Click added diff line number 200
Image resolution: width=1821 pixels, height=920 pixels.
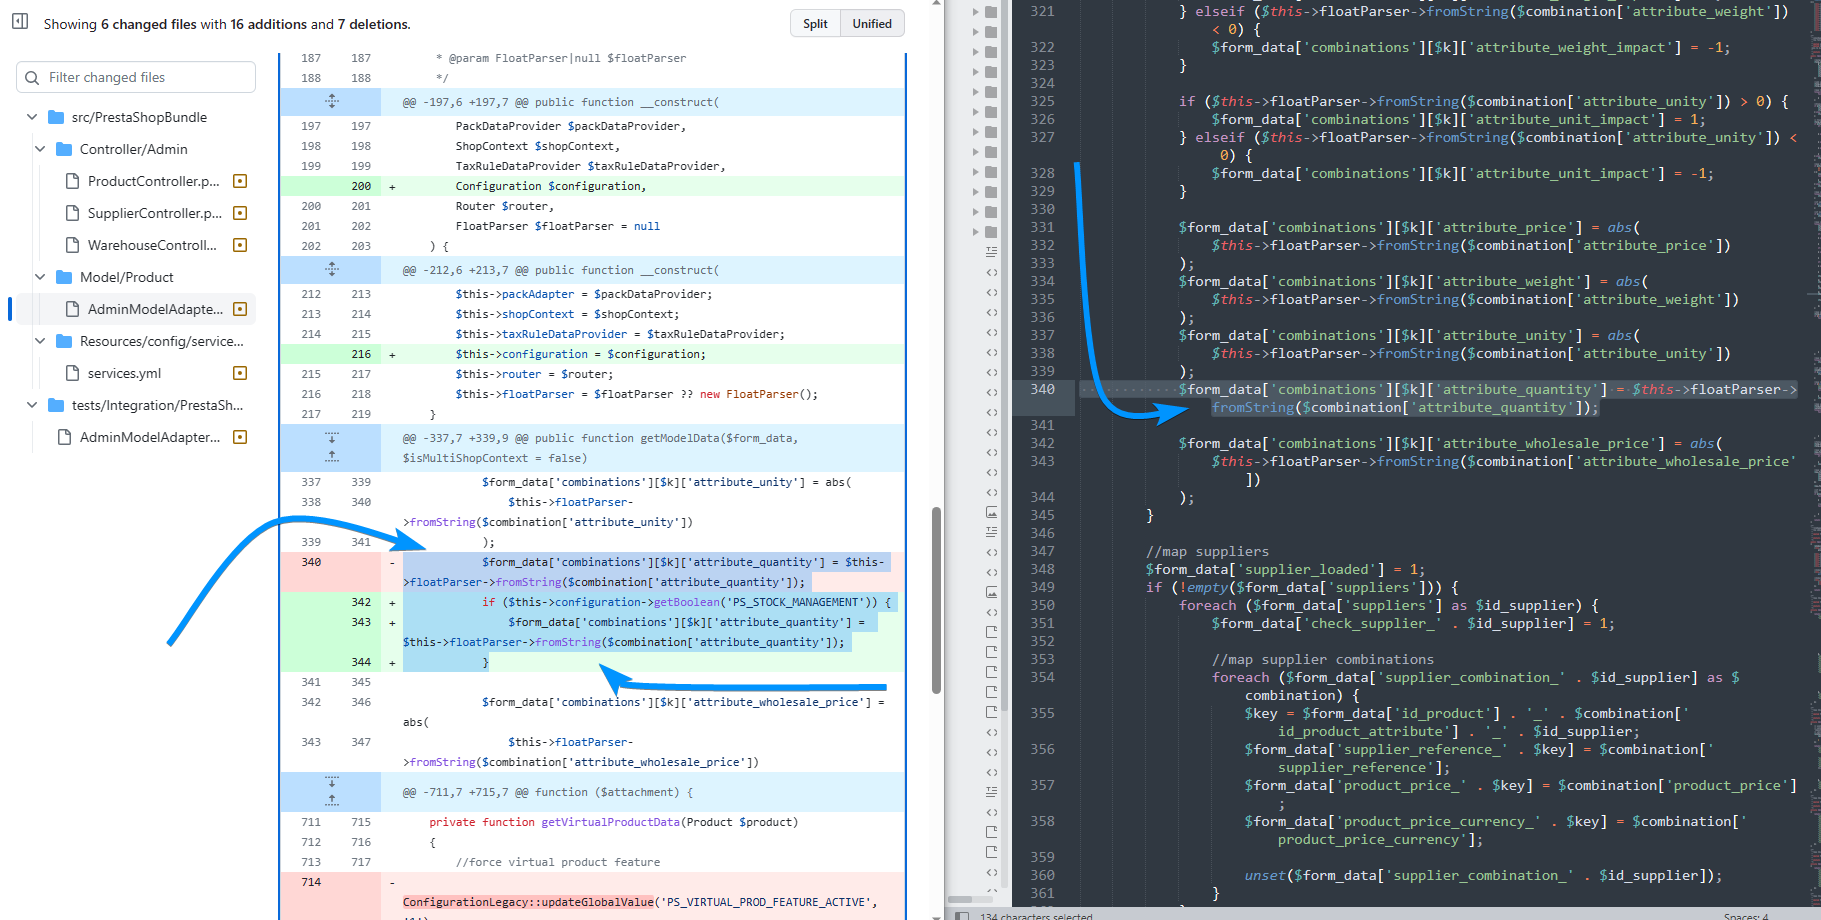[x=361, y=186]
